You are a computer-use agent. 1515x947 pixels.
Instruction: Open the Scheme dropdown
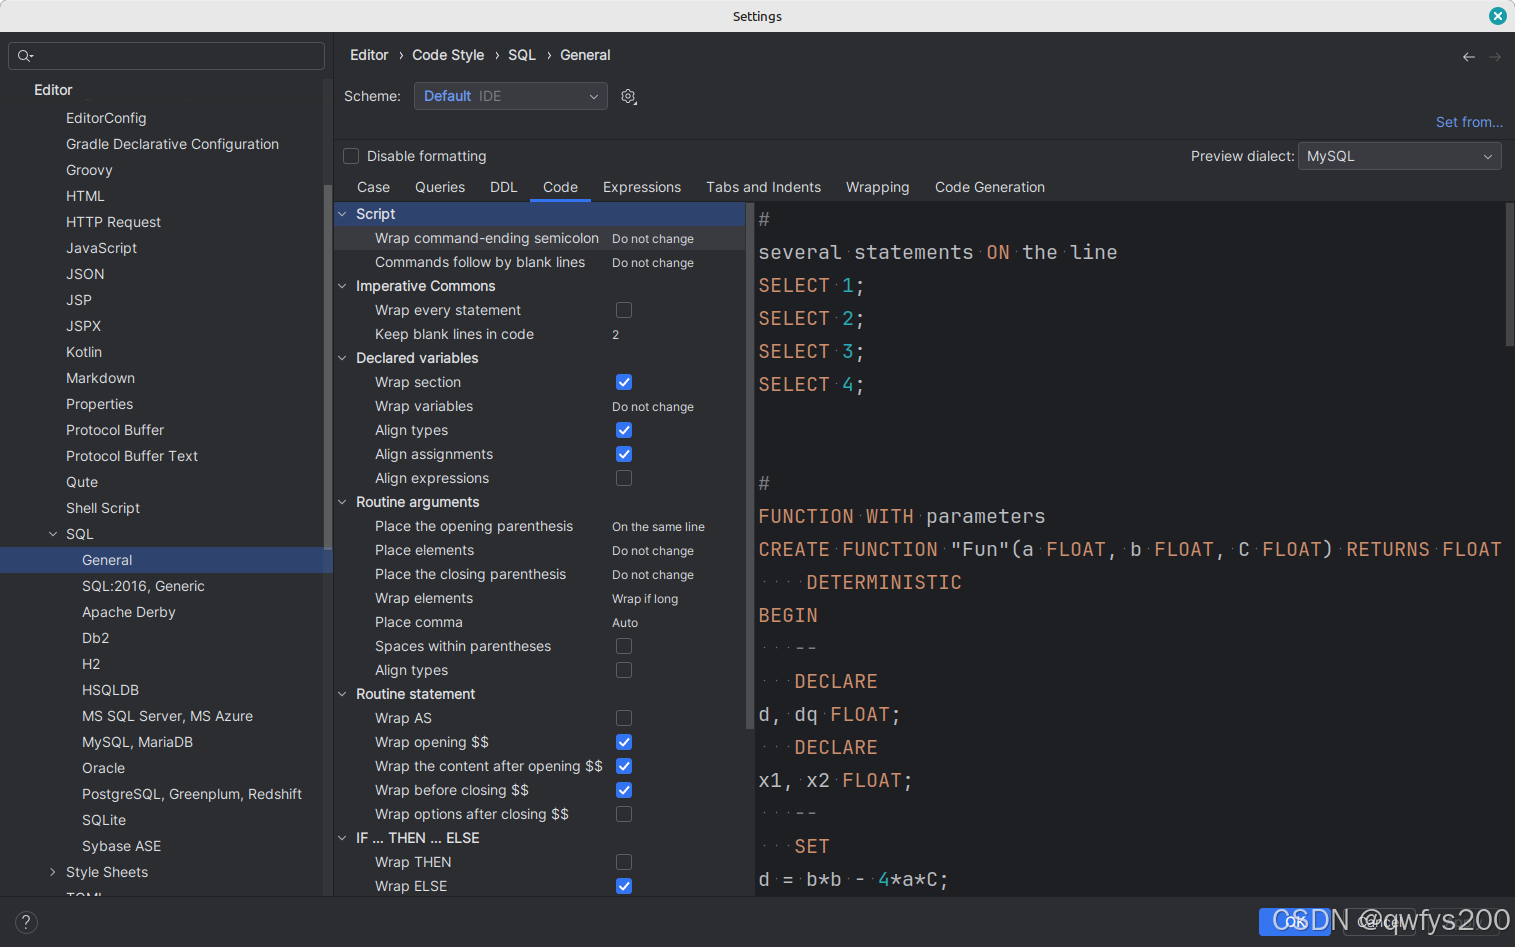pos(510,96)
